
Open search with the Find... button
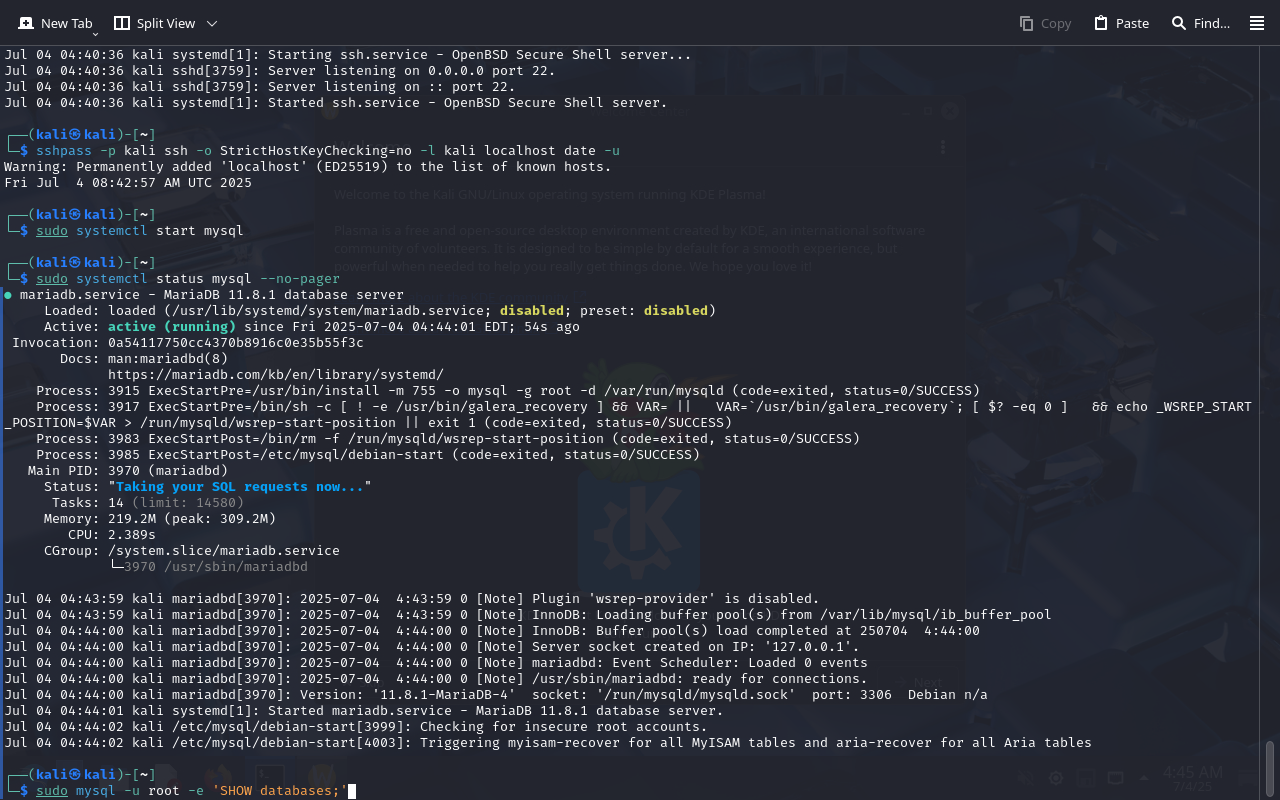click(1200, 23)
